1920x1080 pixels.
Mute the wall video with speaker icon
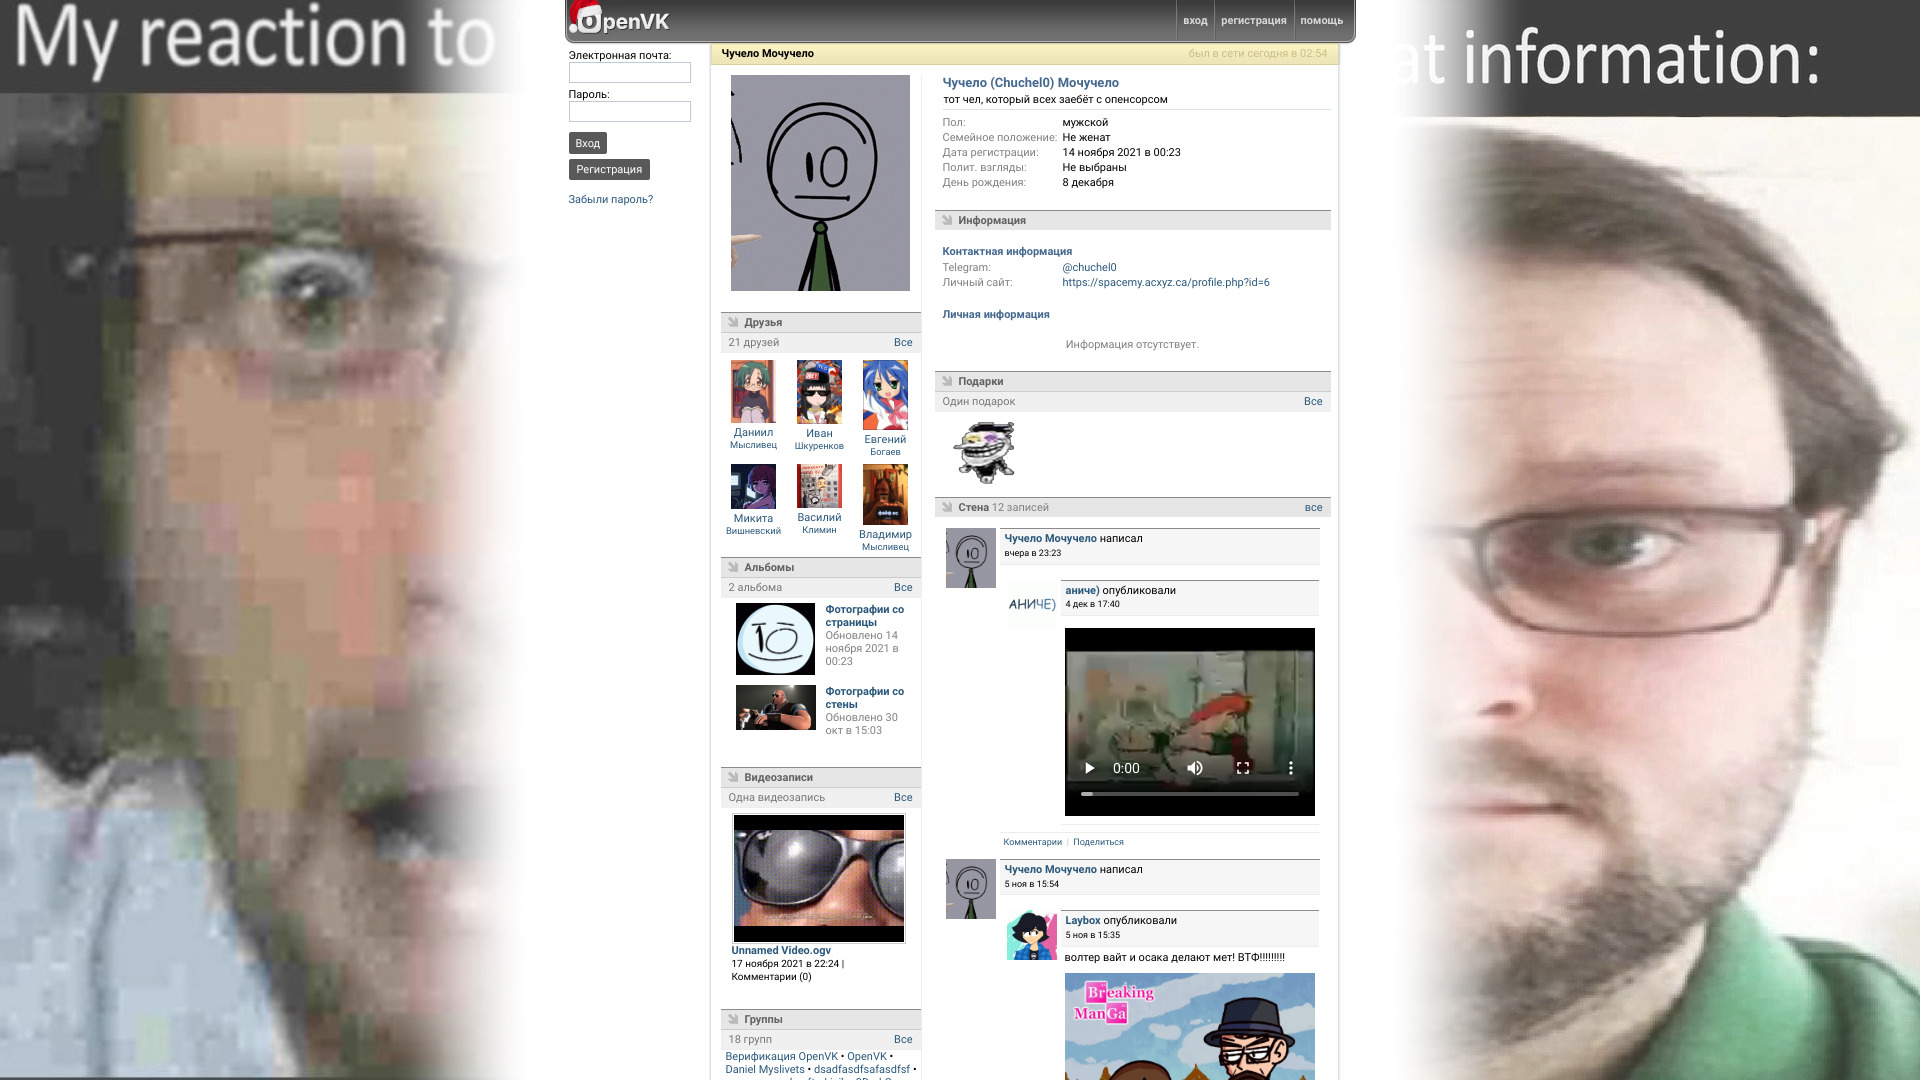pos(1194,768)
